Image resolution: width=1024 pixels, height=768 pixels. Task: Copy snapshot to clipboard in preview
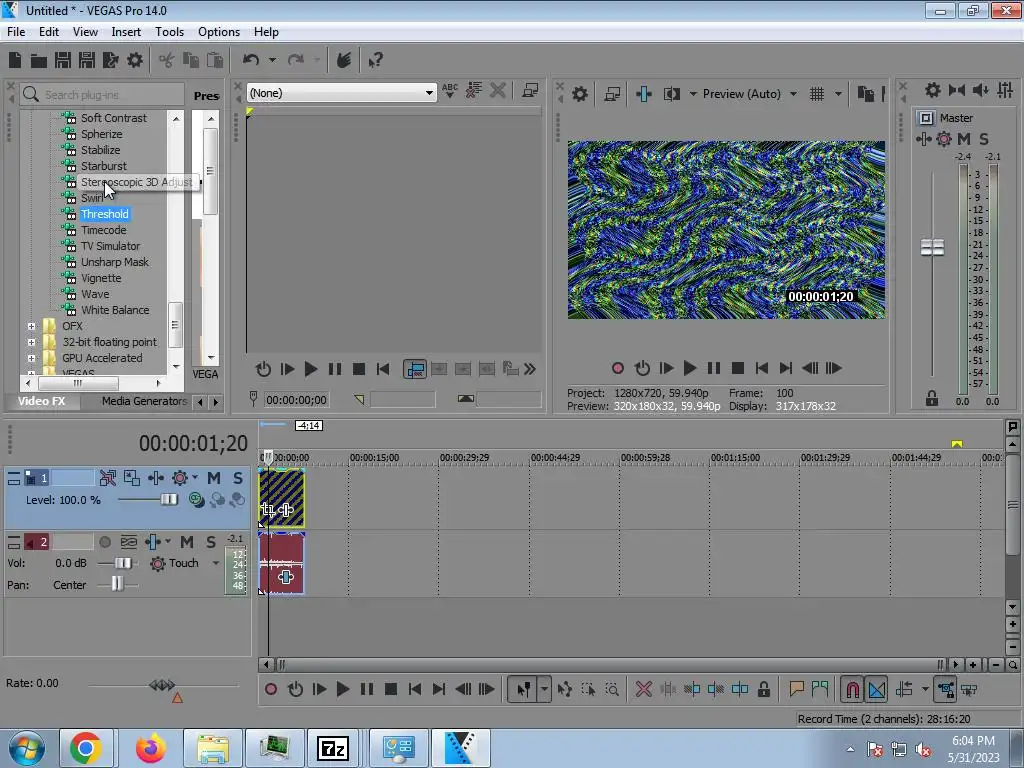pyautogui.click(x=865, y=94)
